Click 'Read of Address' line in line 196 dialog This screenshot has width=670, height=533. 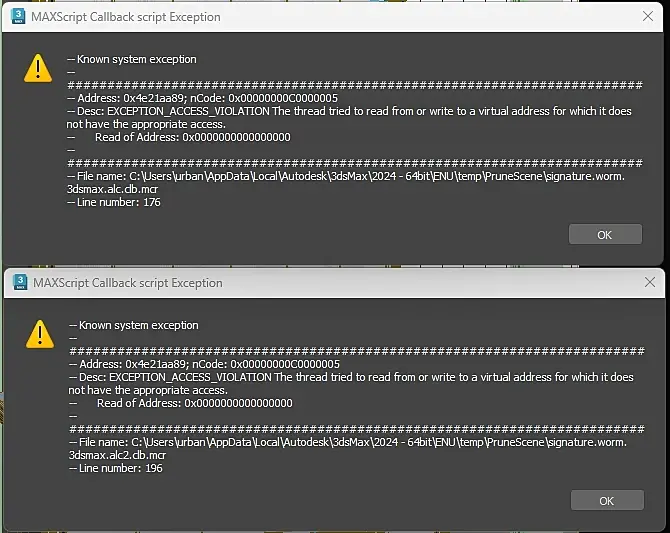pos(195,403)
